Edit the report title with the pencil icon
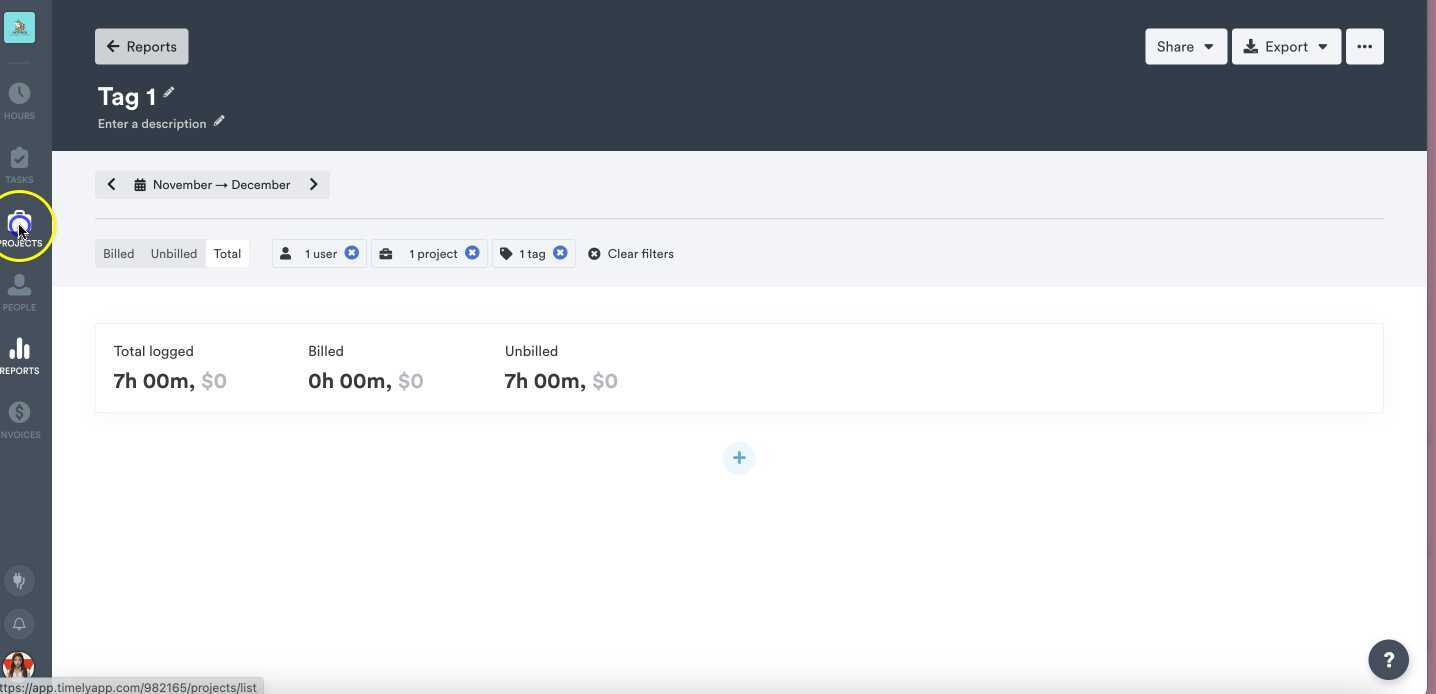The width and height of the screenshot is (1436, 694). (168, 92)
